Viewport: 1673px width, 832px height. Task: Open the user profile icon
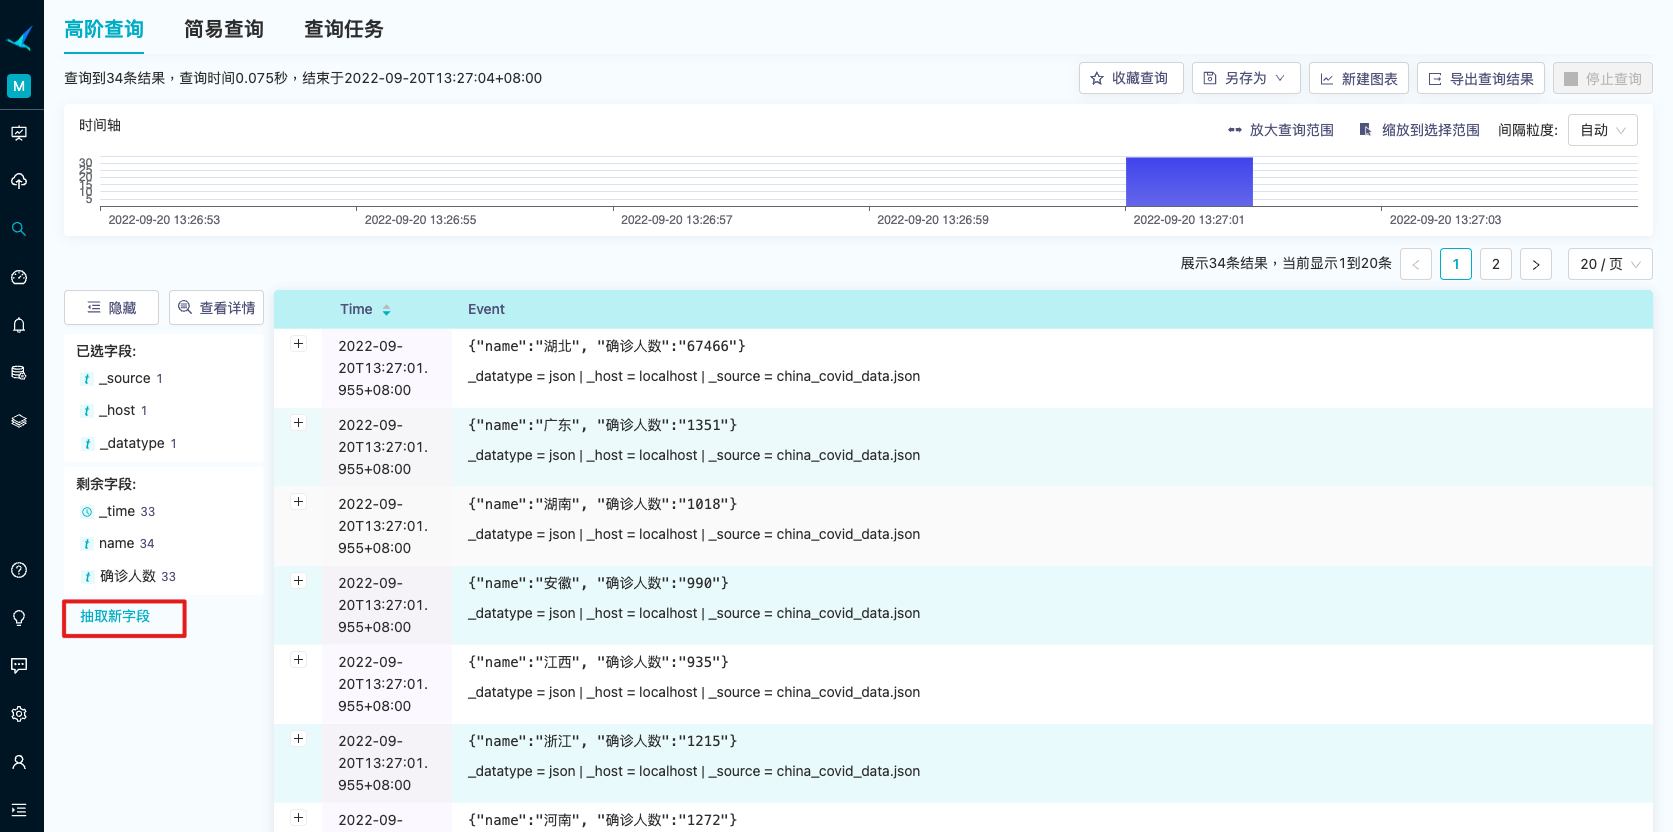coord(19,762)
